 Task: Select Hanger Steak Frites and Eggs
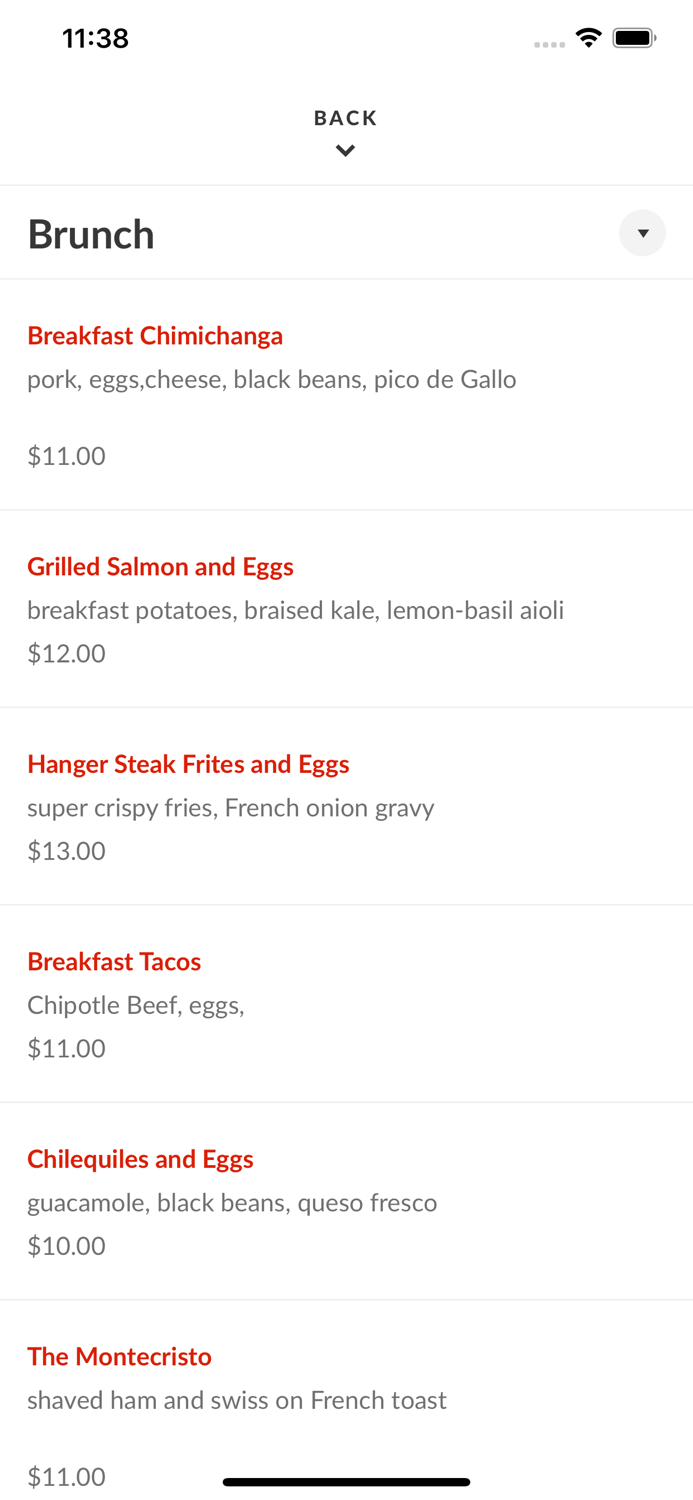pyautogui.click(x=188, y=764)
